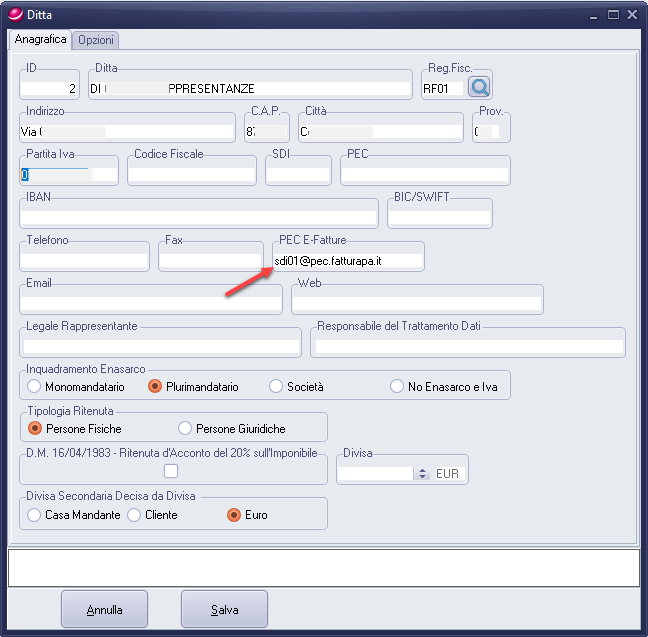Select Casa Mandante as secondary currency
This screenshot has width=648, height=637.
34,515
